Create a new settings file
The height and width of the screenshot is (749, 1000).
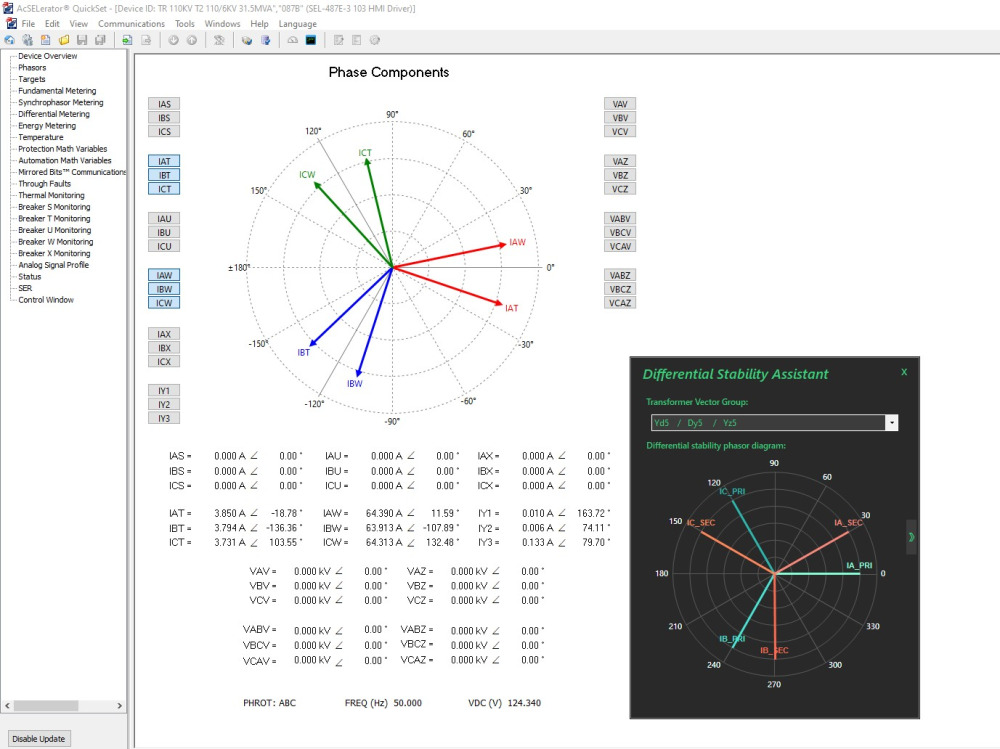[x=46, y=40]
